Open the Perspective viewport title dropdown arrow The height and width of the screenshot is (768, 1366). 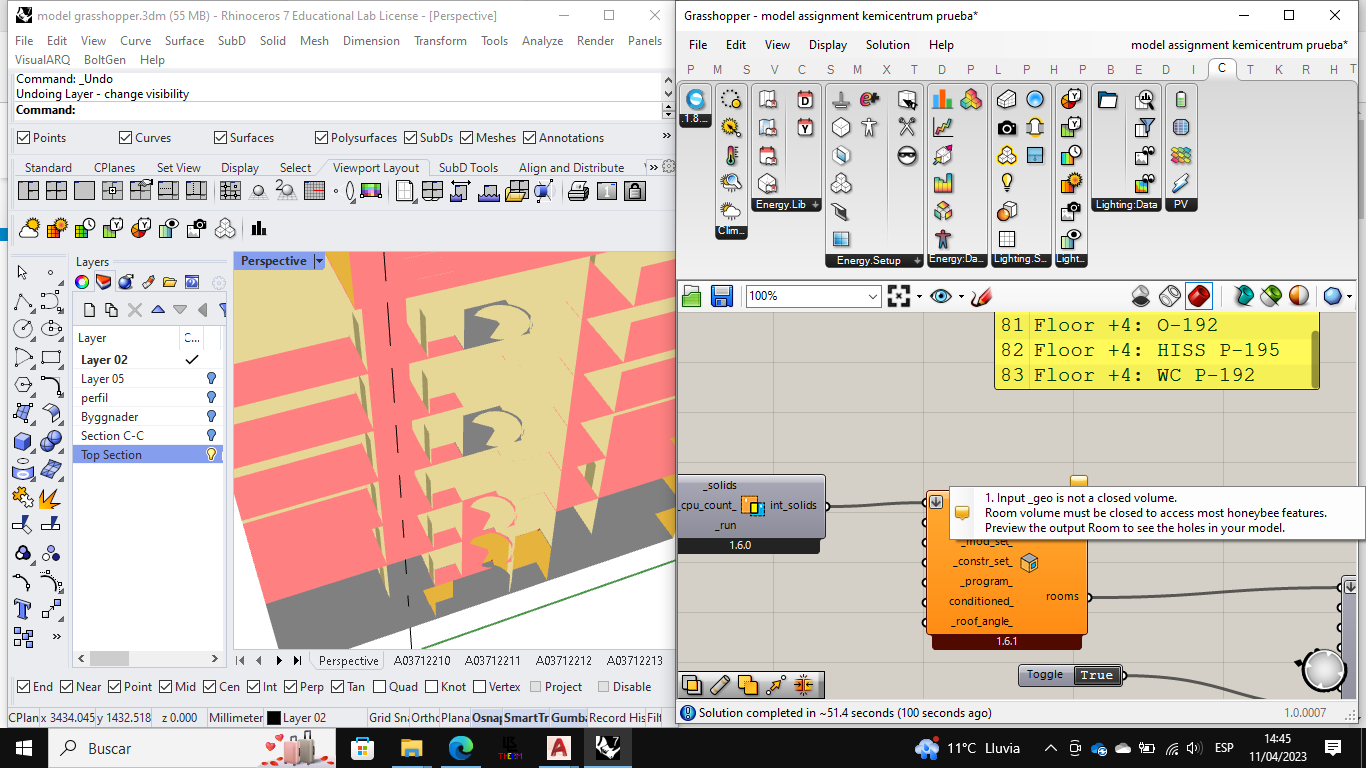(320, 261)
